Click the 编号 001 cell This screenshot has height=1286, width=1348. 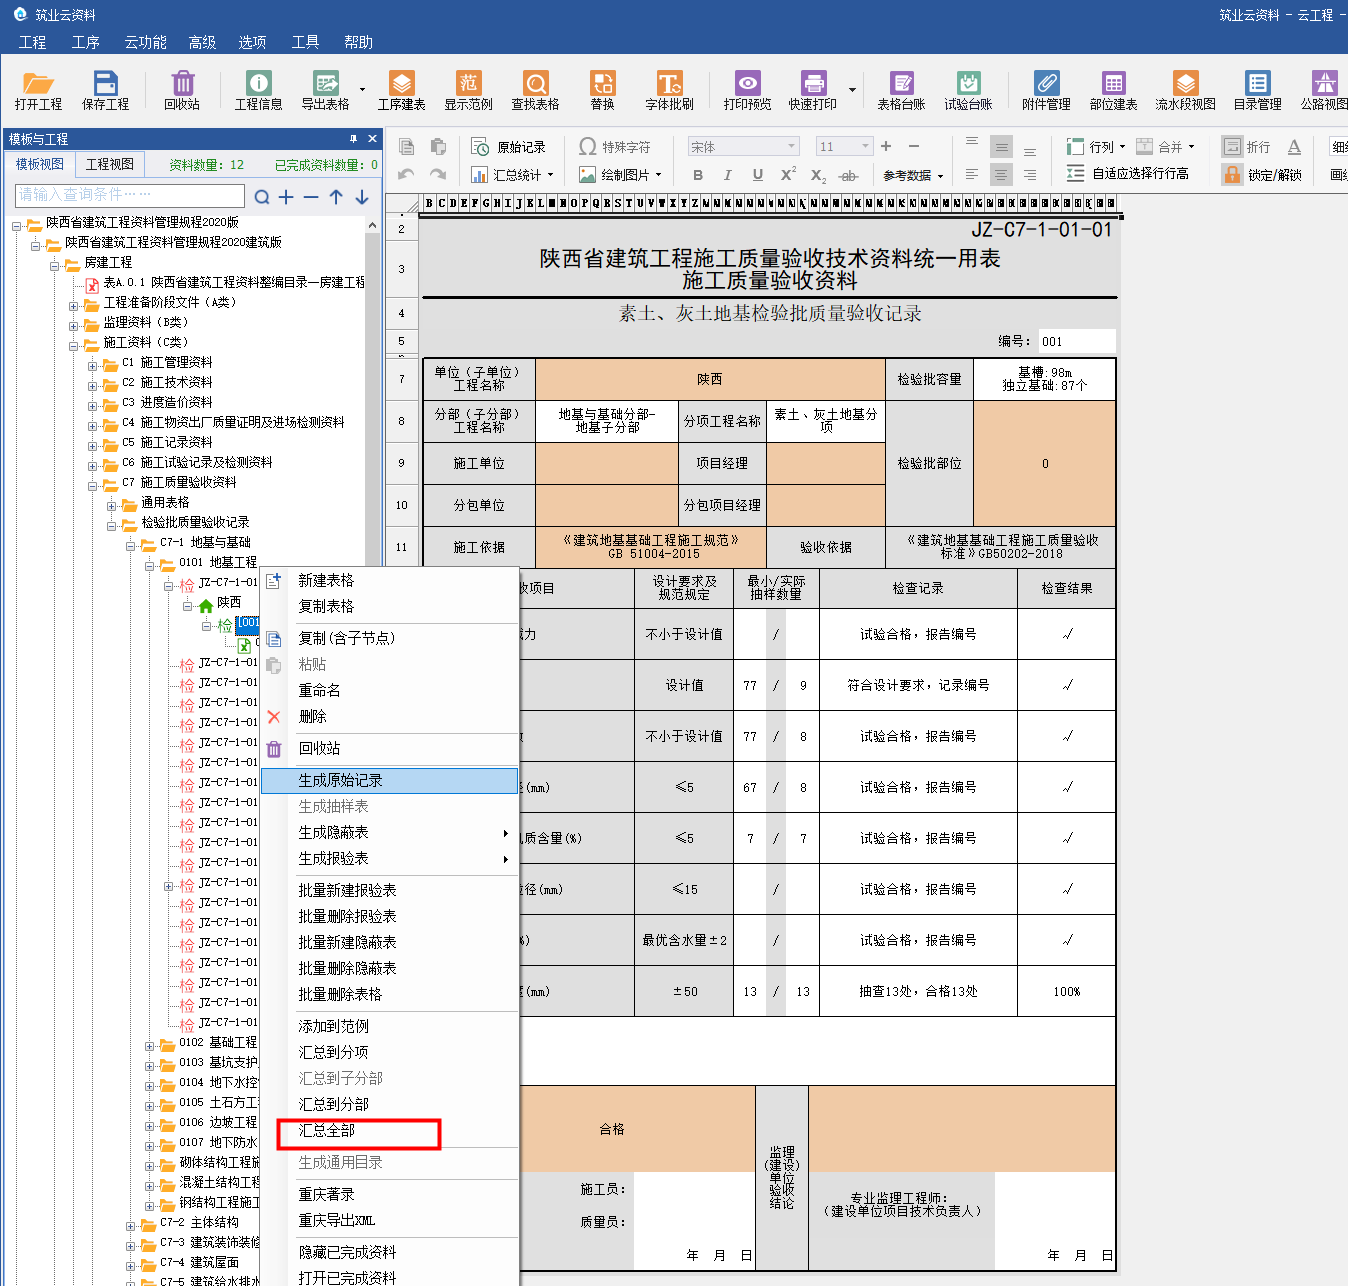[1076, 341]
